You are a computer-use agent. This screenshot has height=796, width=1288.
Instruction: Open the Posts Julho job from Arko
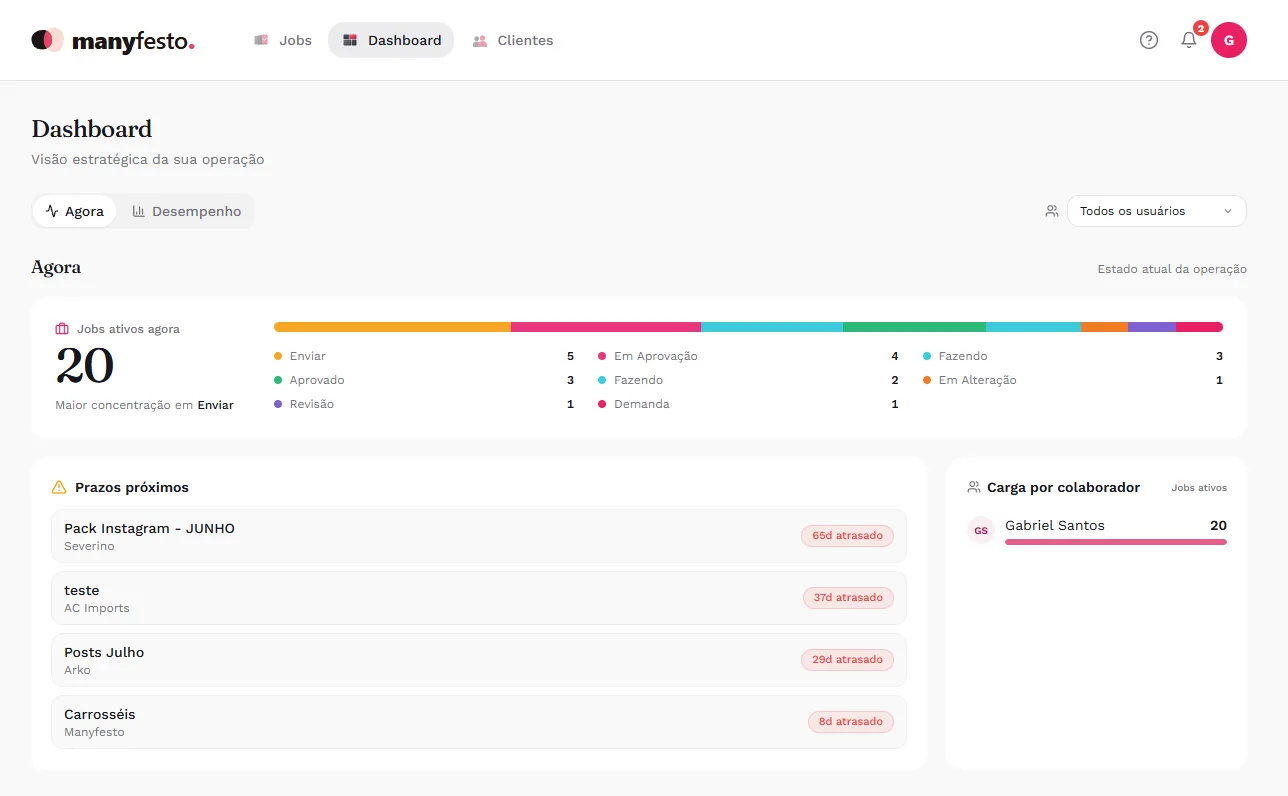[x=479, y=660]
